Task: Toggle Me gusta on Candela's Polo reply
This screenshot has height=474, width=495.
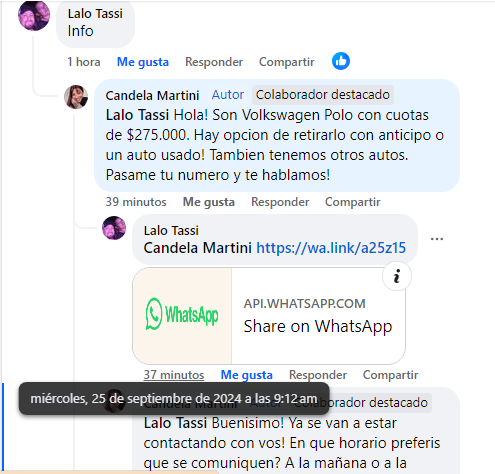Action: [x=209, y=202]
